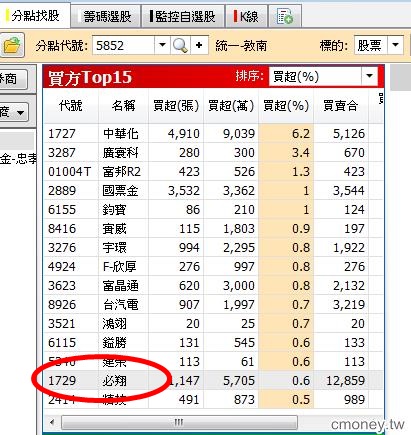
Task: Click the magnifier search icon
Action: click(180, 45)
